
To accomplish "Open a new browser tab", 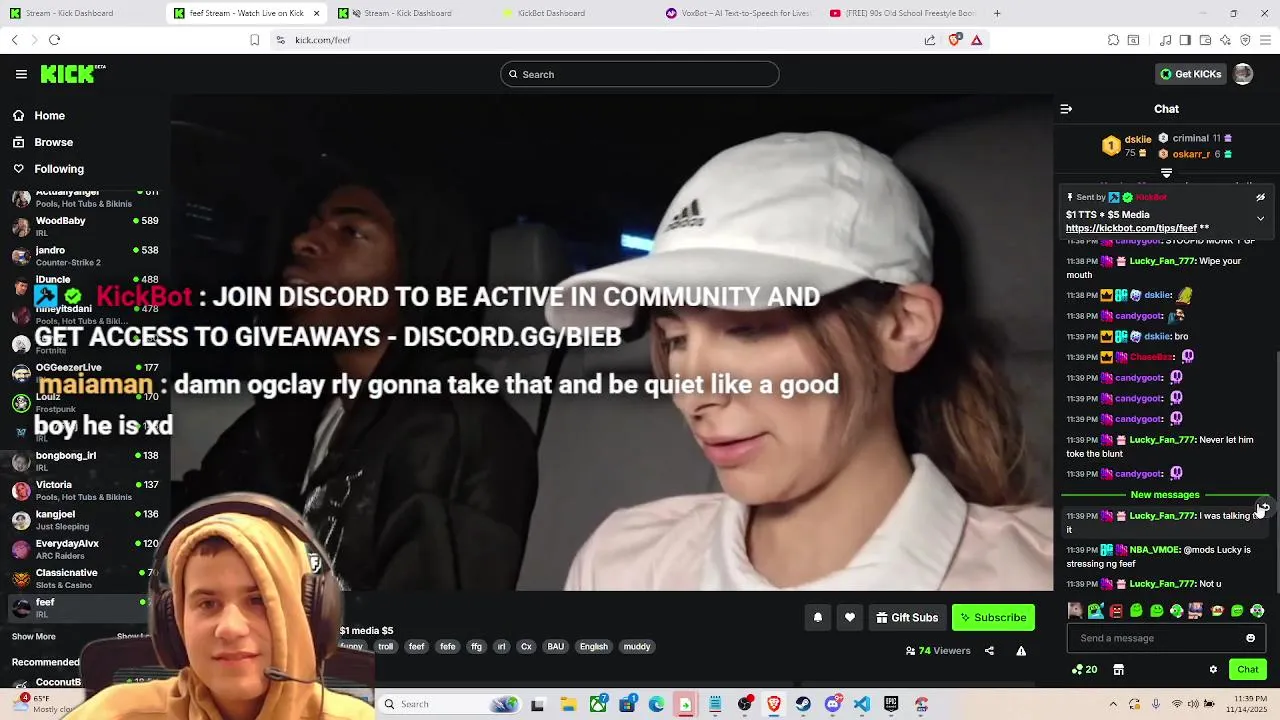I will (x=997, y=13).
